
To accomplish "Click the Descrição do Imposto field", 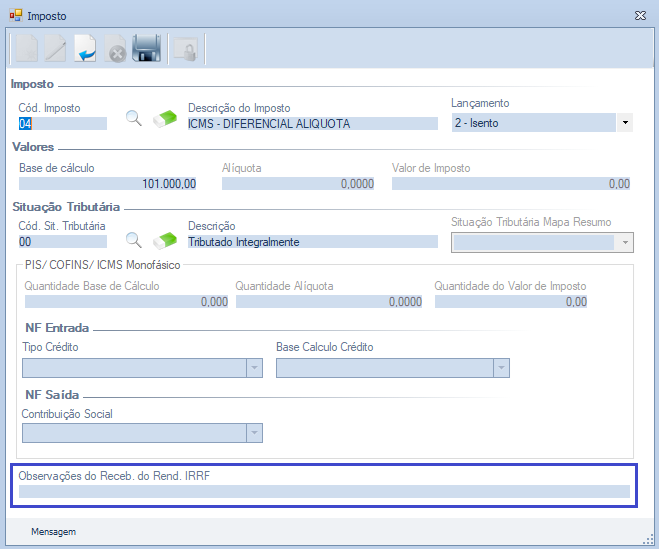I will coord(313,124).
